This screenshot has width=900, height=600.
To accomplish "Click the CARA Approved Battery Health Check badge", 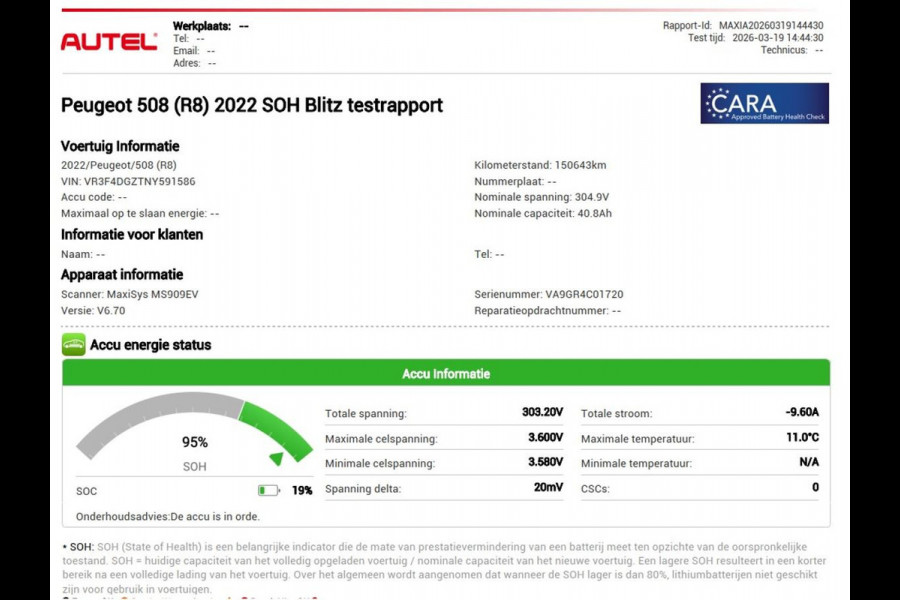I will coord(764,103).
